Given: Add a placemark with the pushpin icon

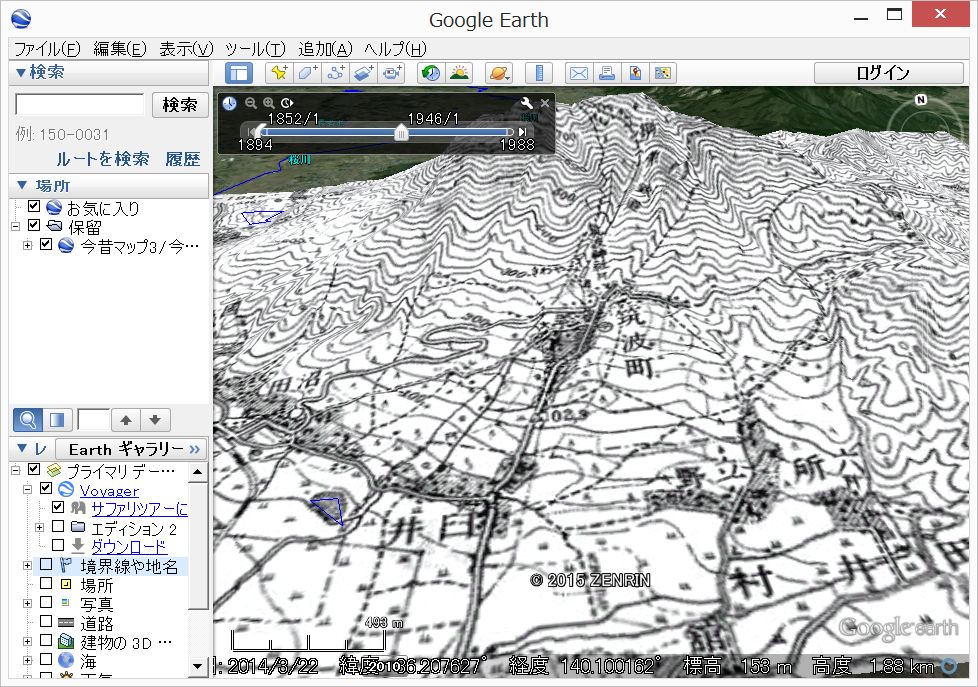Looking at the screenshot, I should tap(279, 74).
